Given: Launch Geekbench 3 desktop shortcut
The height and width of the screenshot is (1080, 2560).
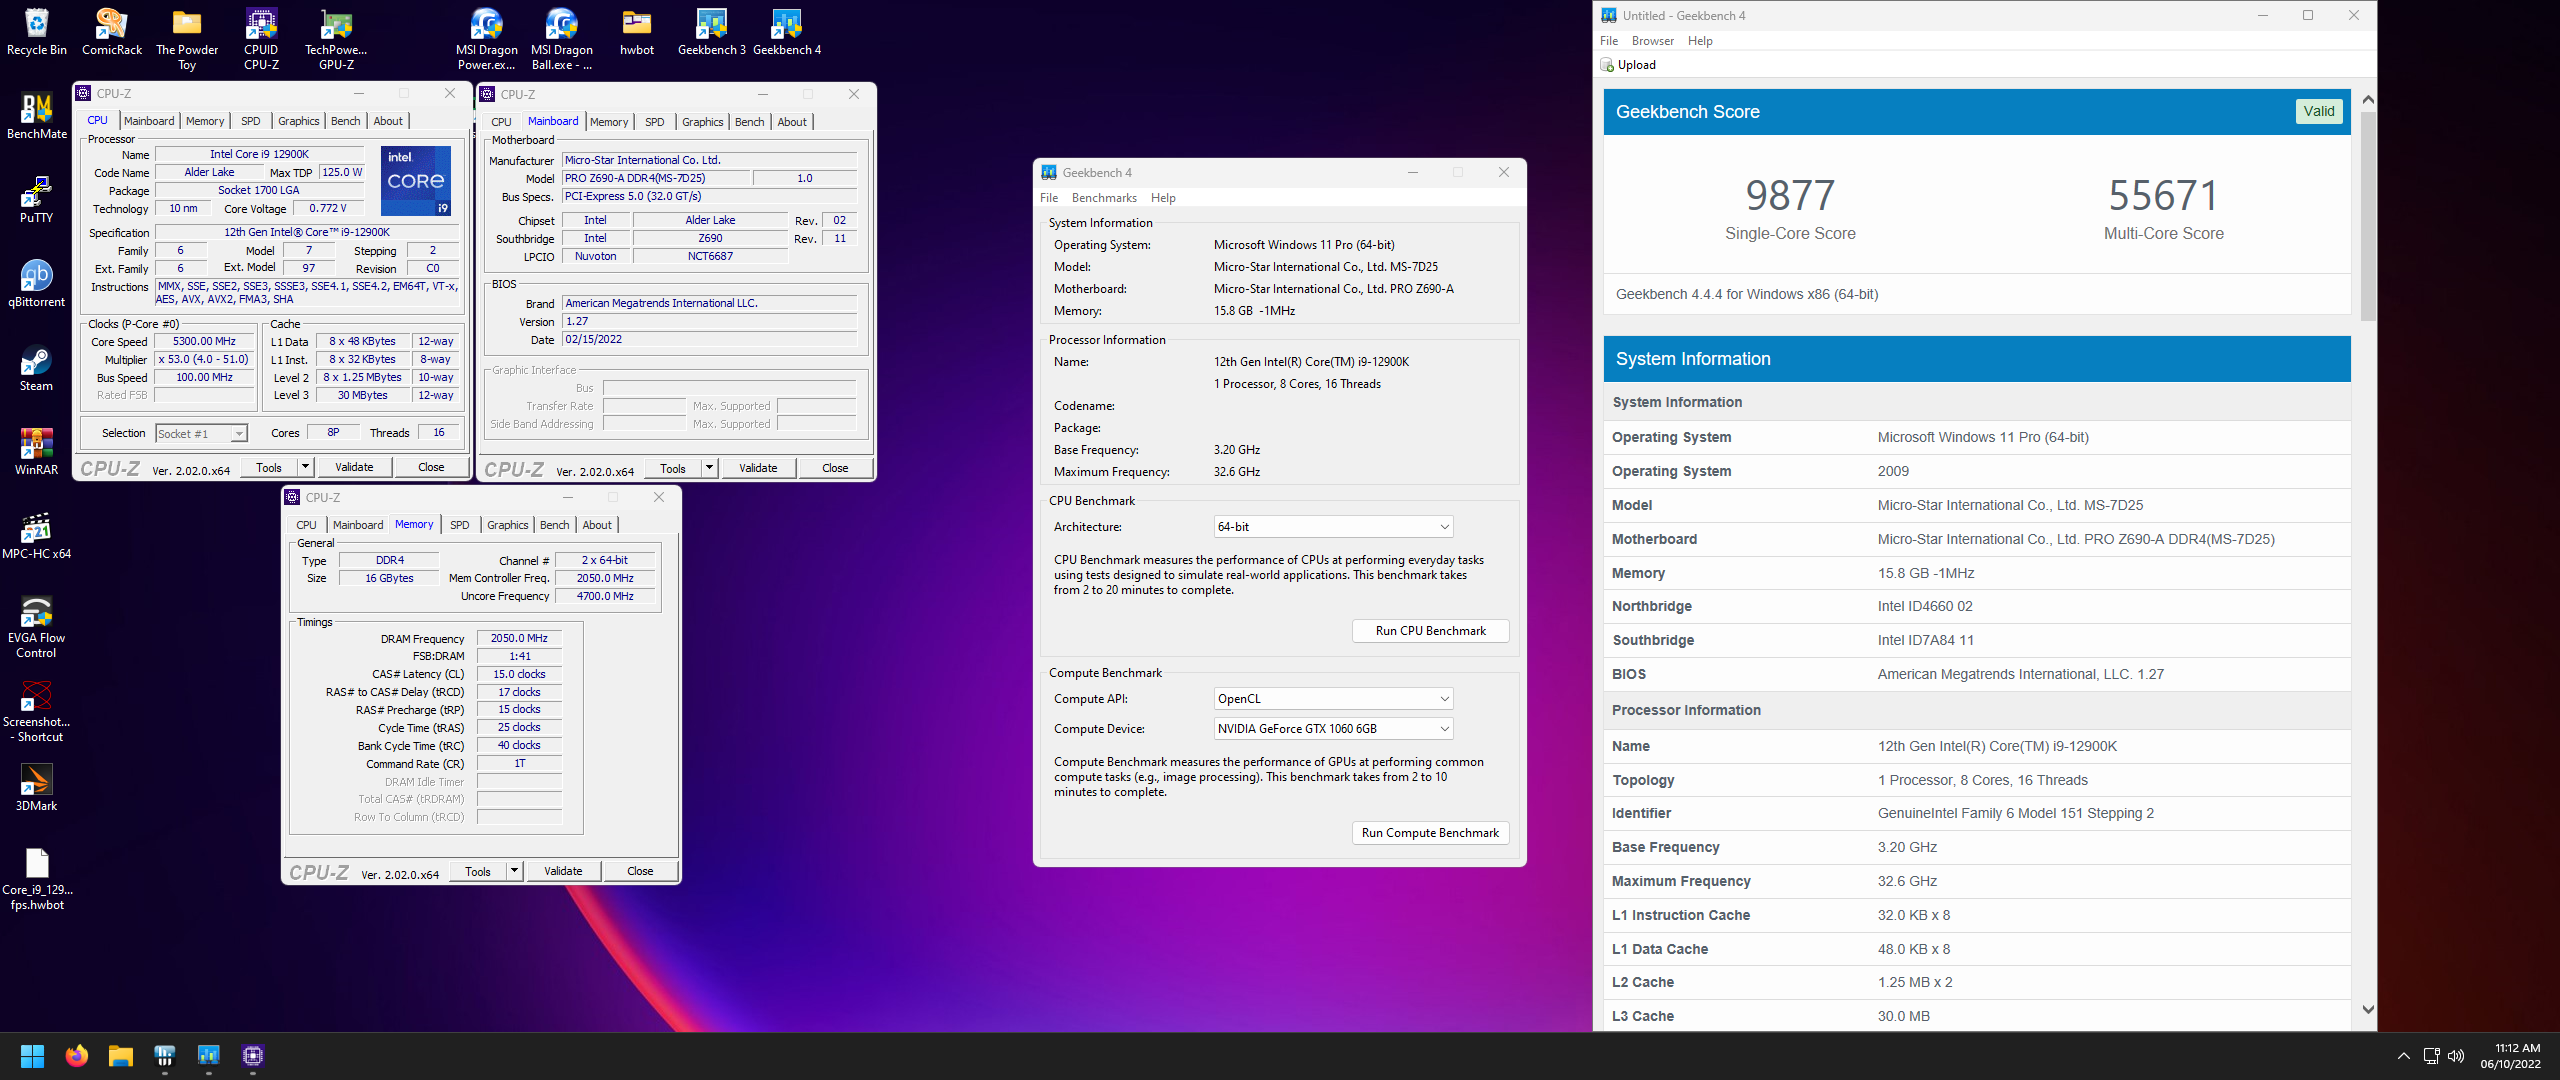Looking at the screenshot, I should 712,32.
